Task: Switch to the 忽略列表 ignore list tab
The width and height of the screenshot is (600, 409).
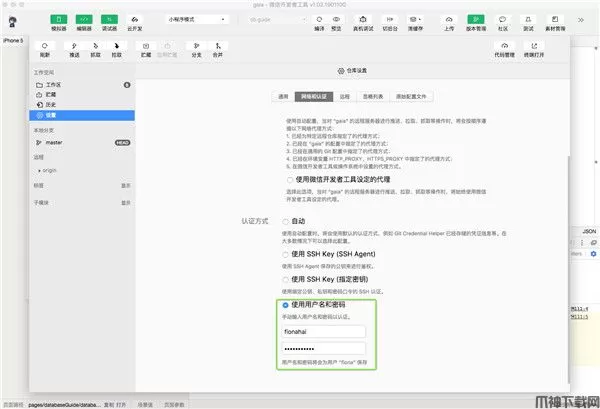Action: pyautogui.click(x=373, y=96)
